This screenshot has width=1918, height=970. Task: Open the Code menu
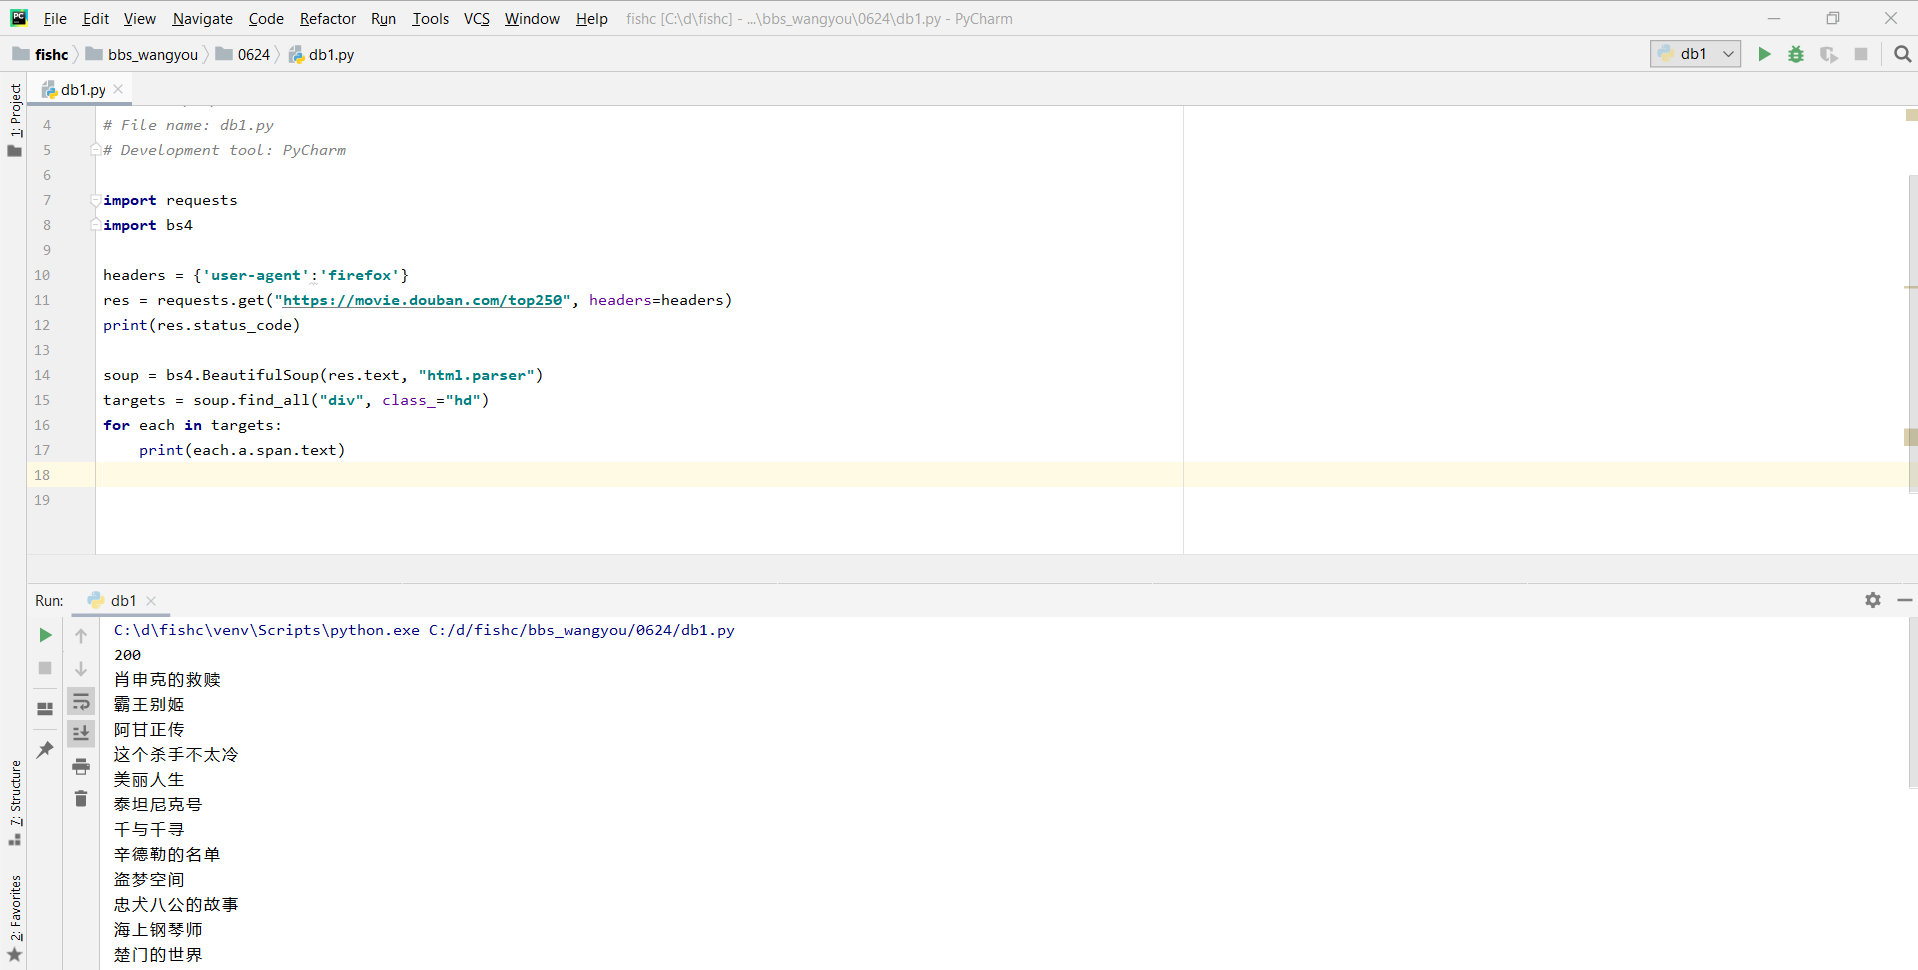click(266, 18)
